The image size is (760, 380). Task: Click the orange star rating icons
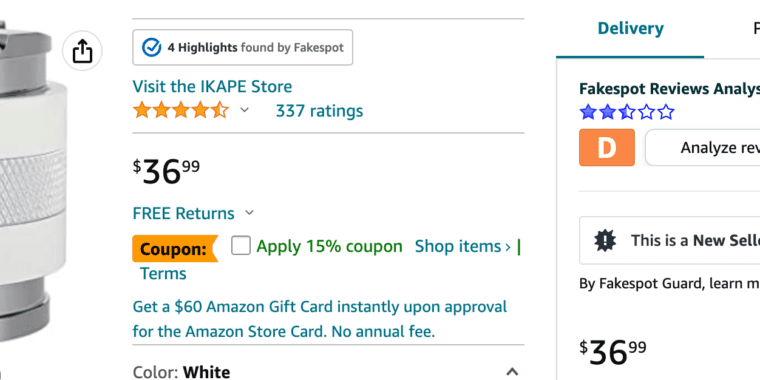[x=181, y=111]
